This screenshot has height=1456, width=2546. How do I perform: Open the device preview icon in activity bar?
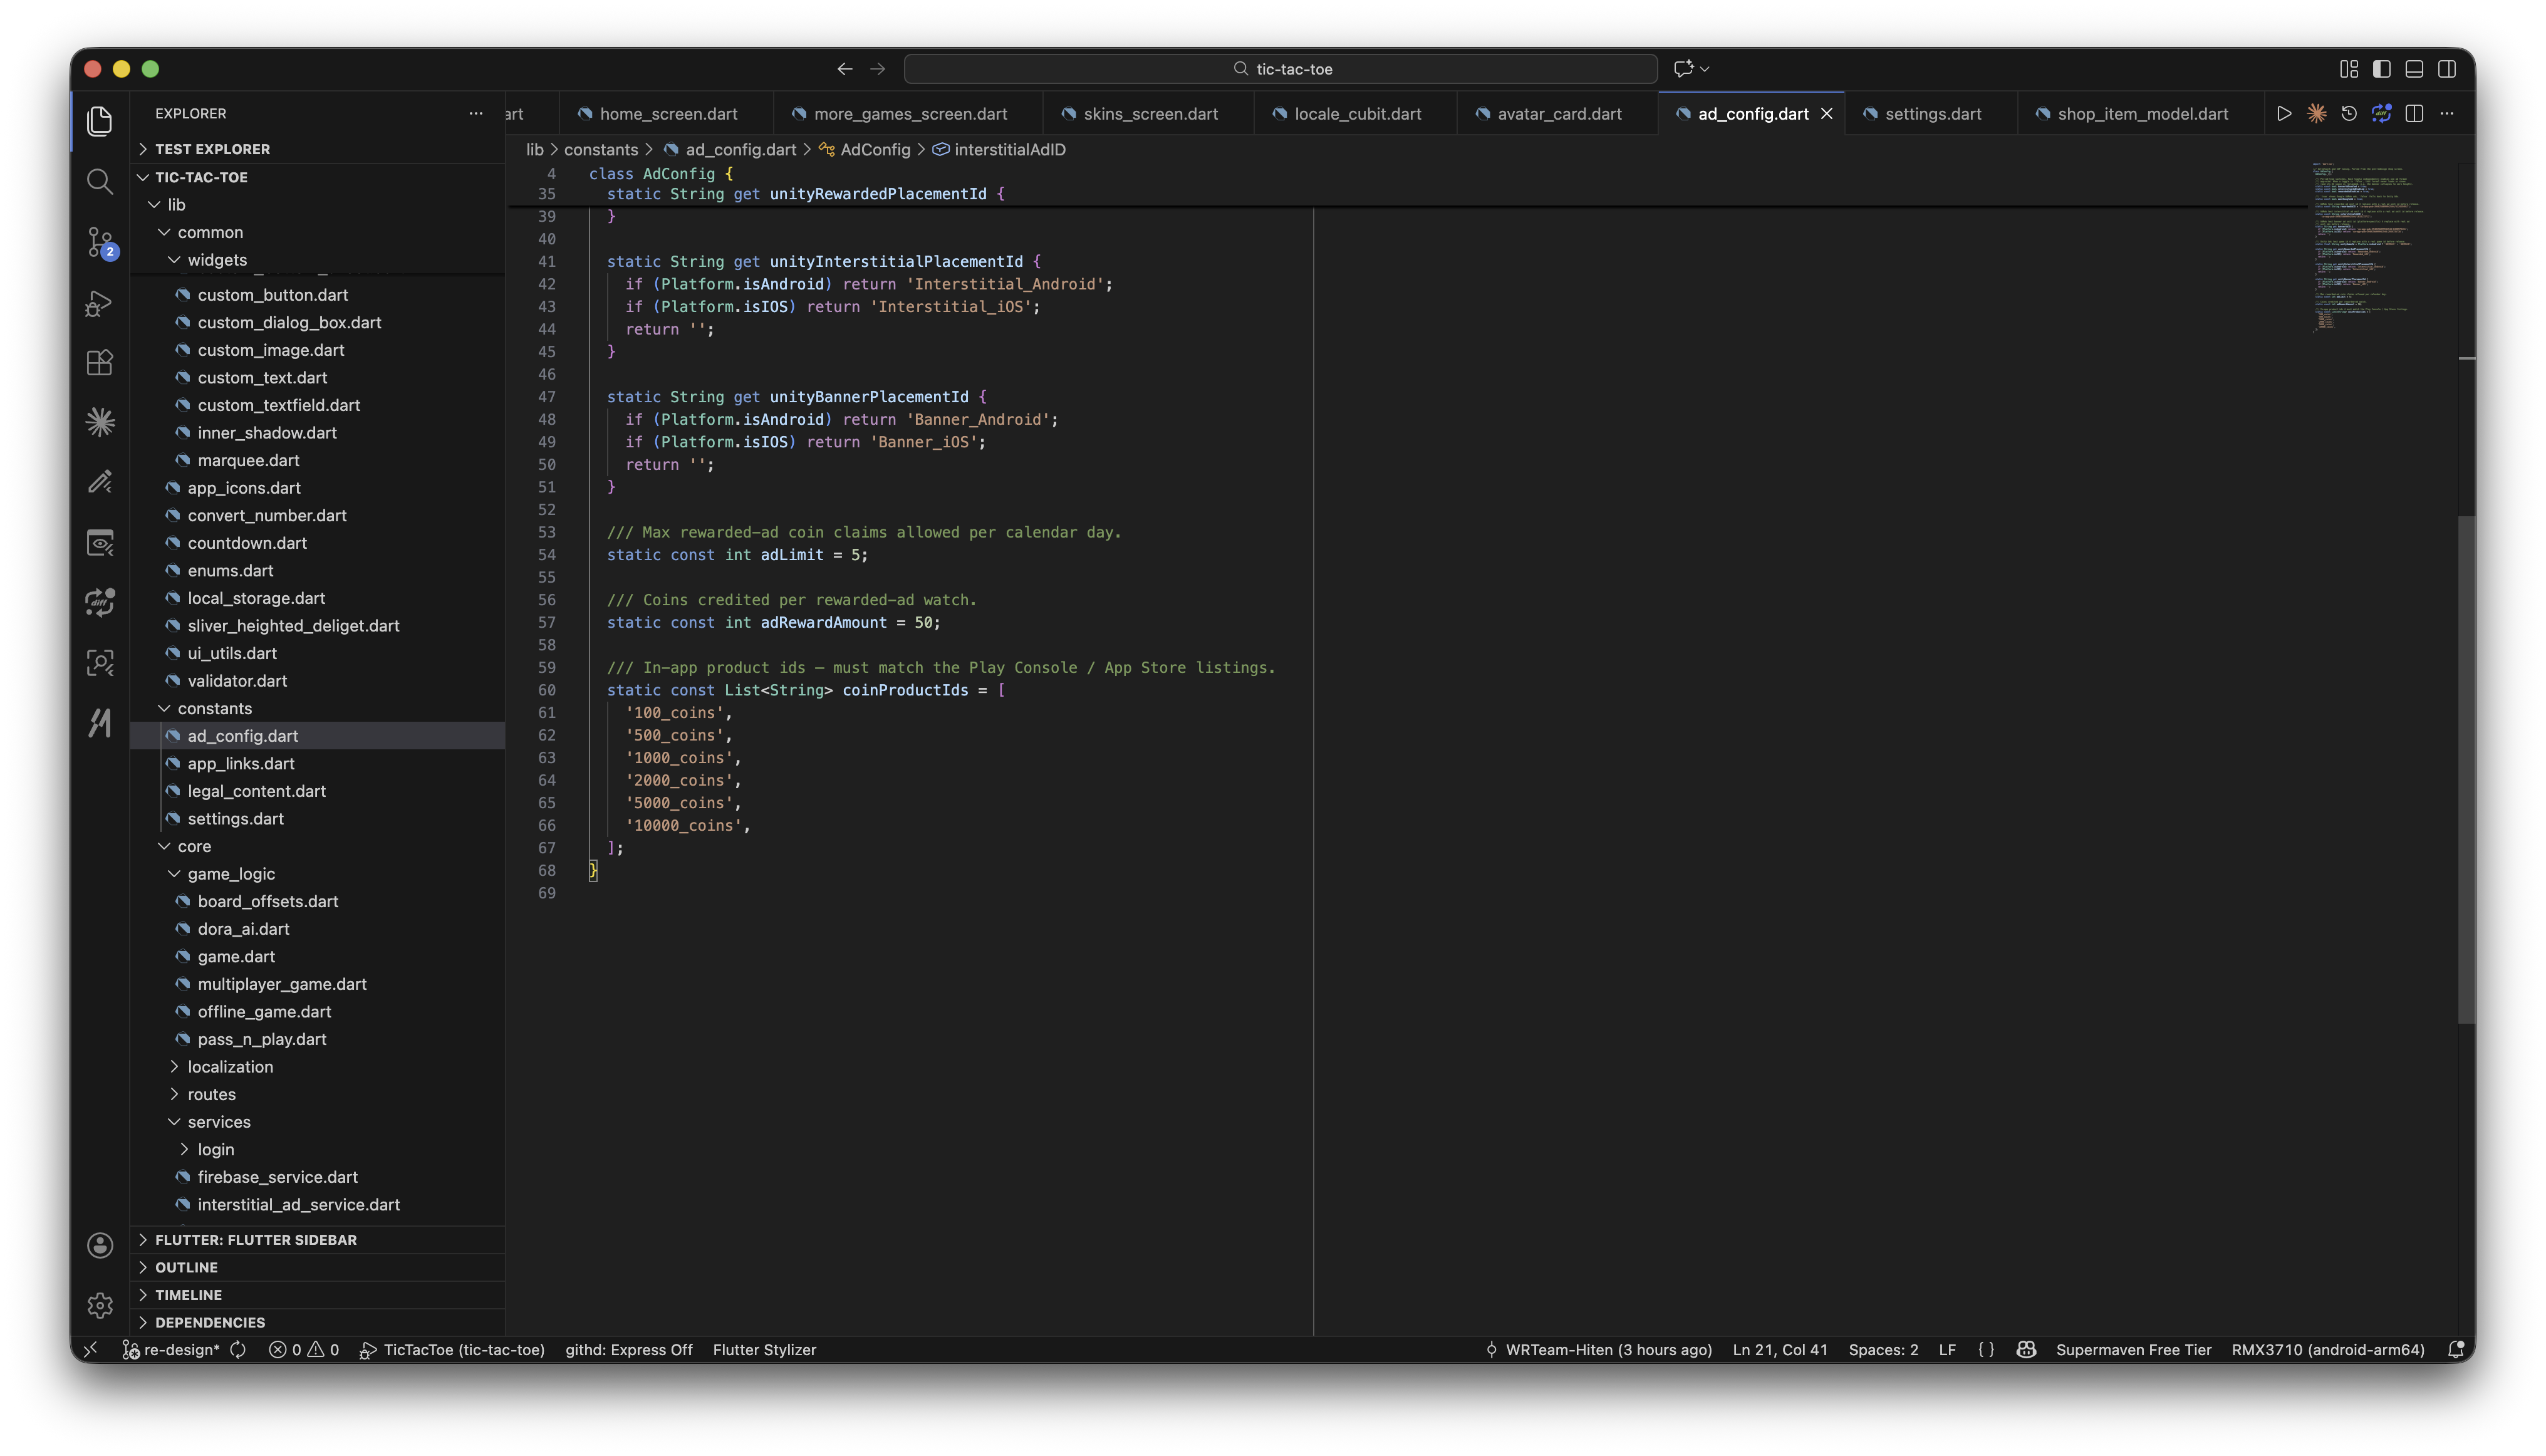100,543
